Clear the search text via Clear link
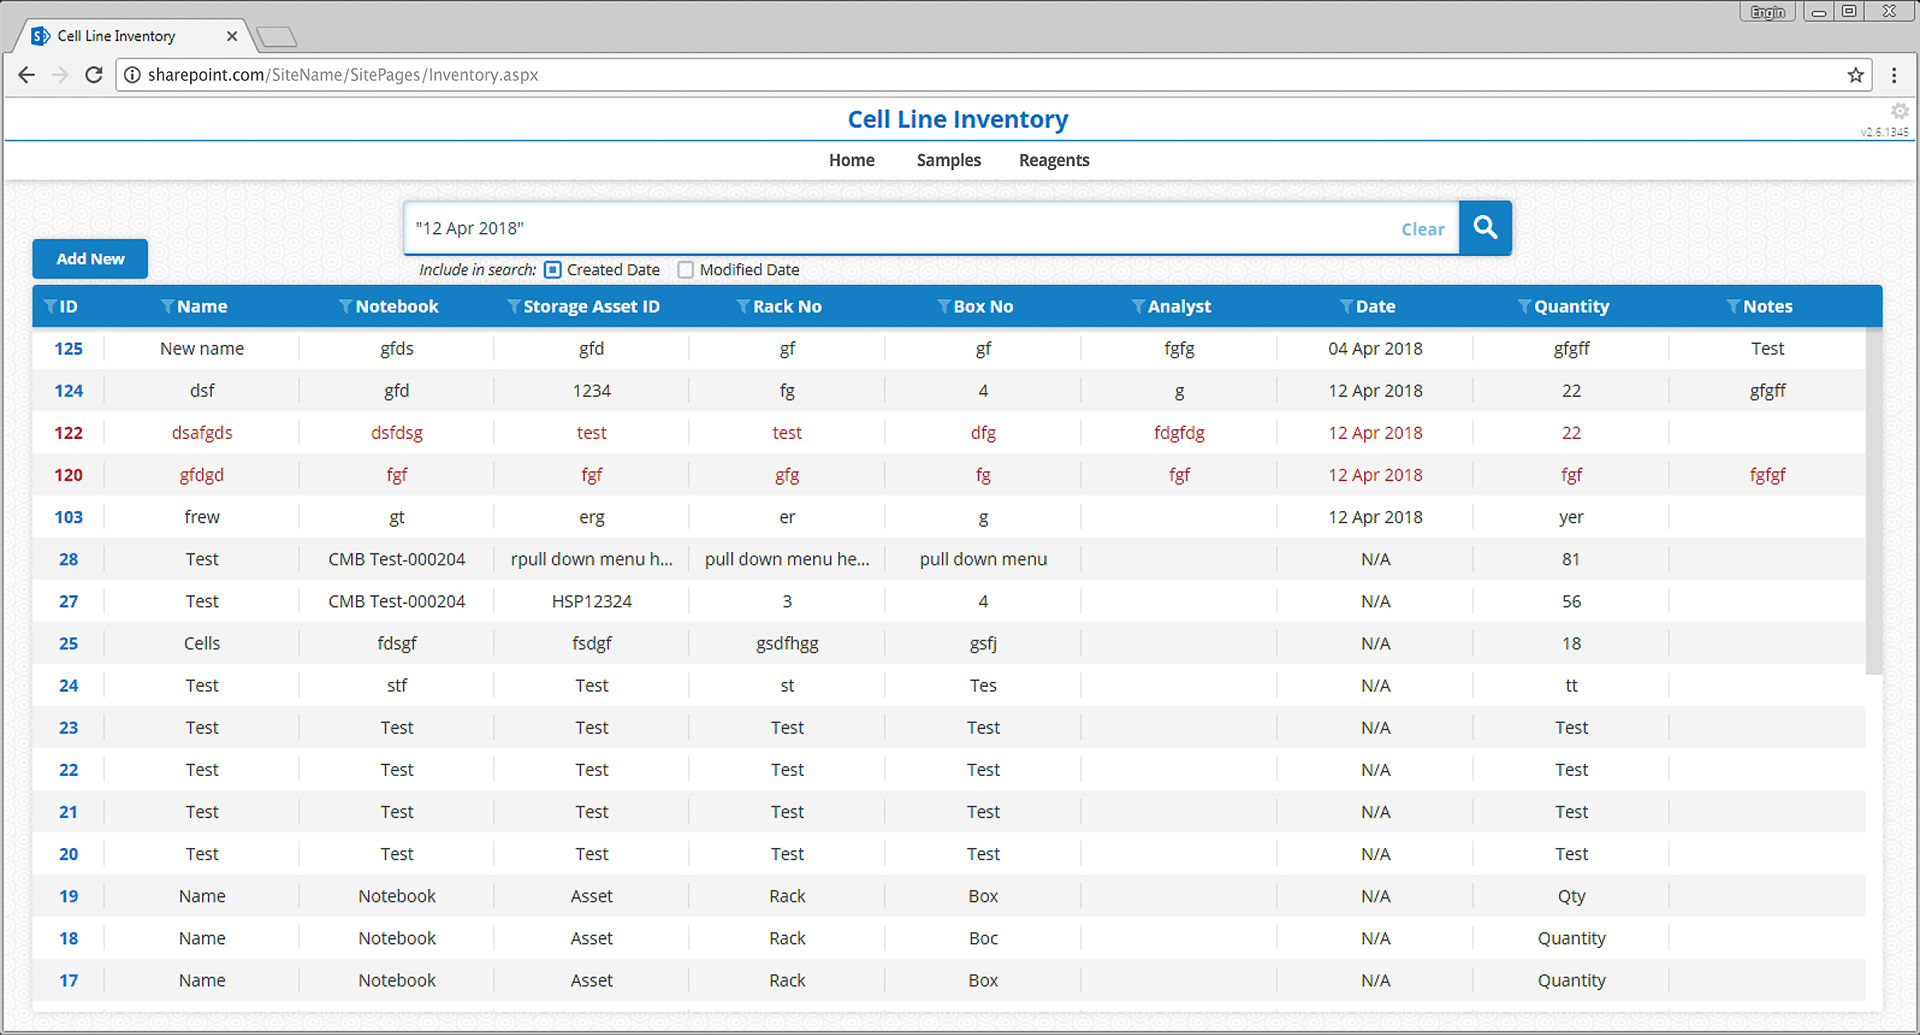The width and height of the screenshot is (1920, 1035). (1422, 229)
